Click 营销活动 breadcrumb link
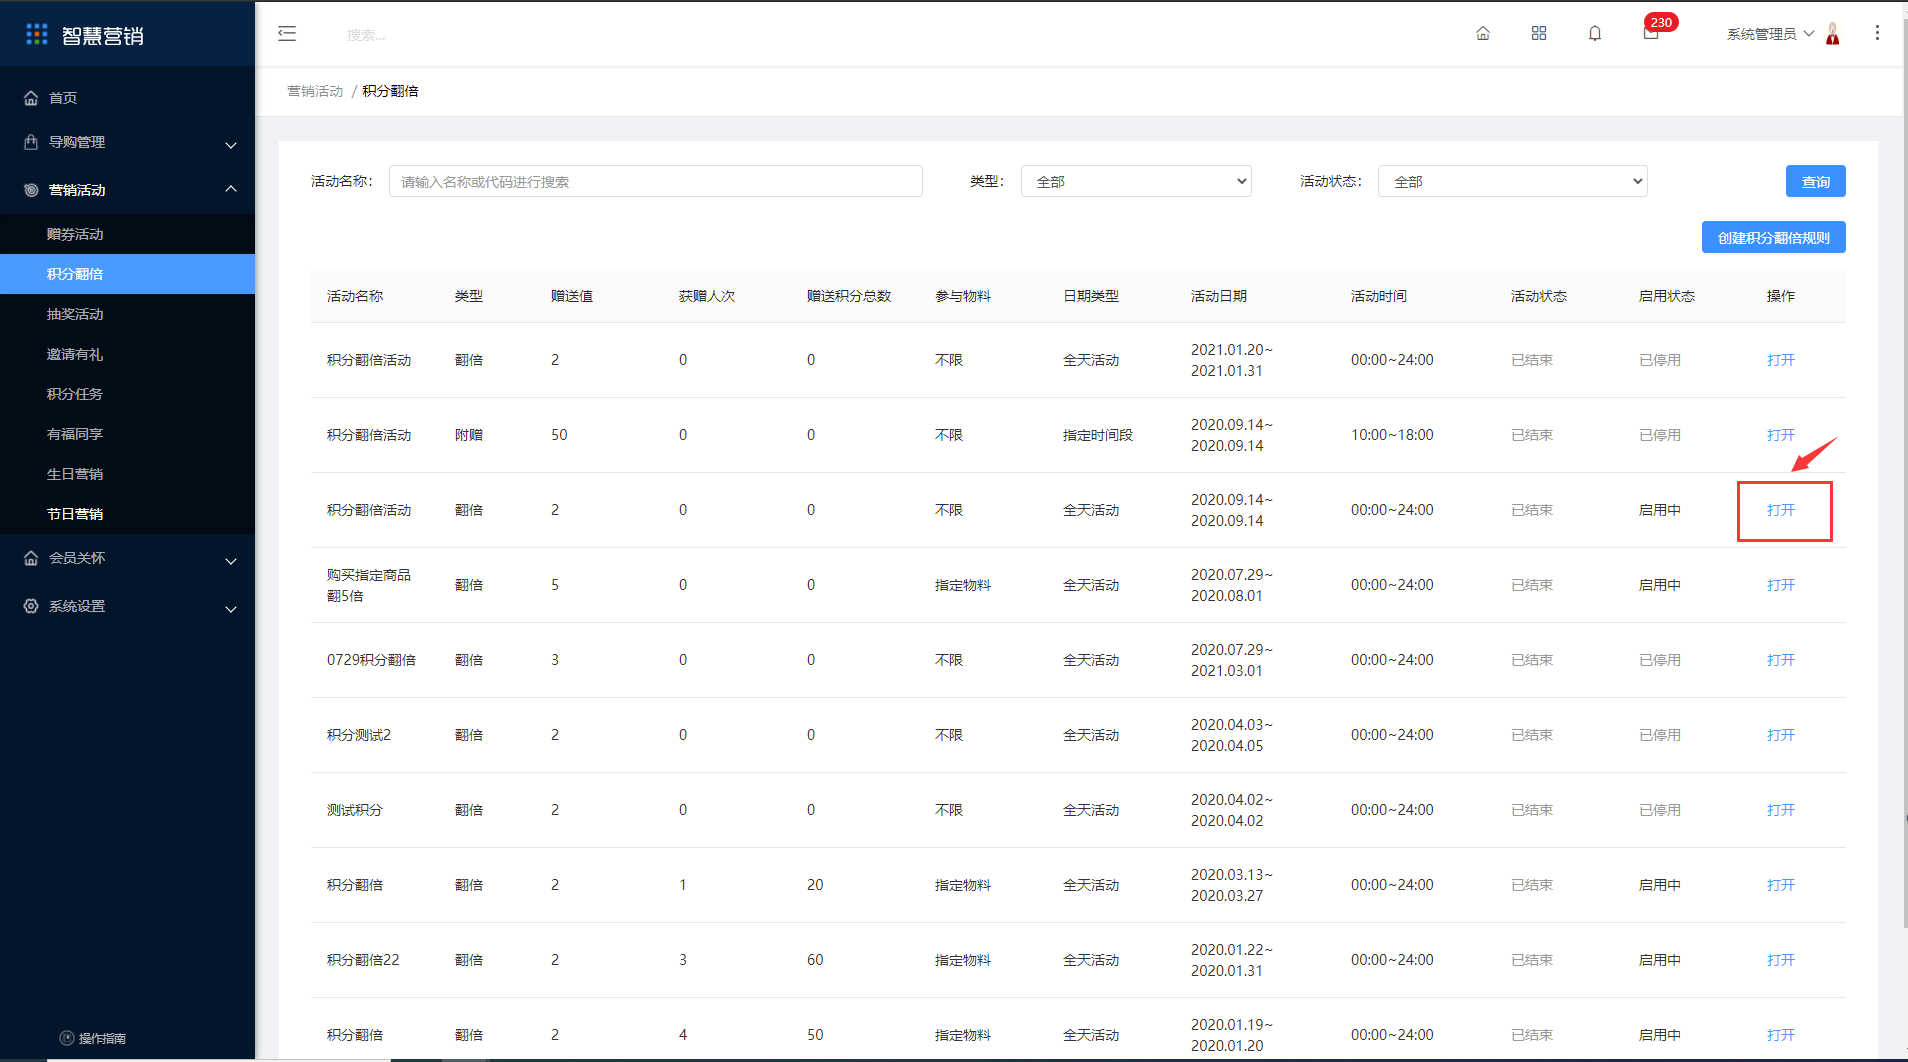Viewport: 1908px width, 1062px height. [315, 91]
